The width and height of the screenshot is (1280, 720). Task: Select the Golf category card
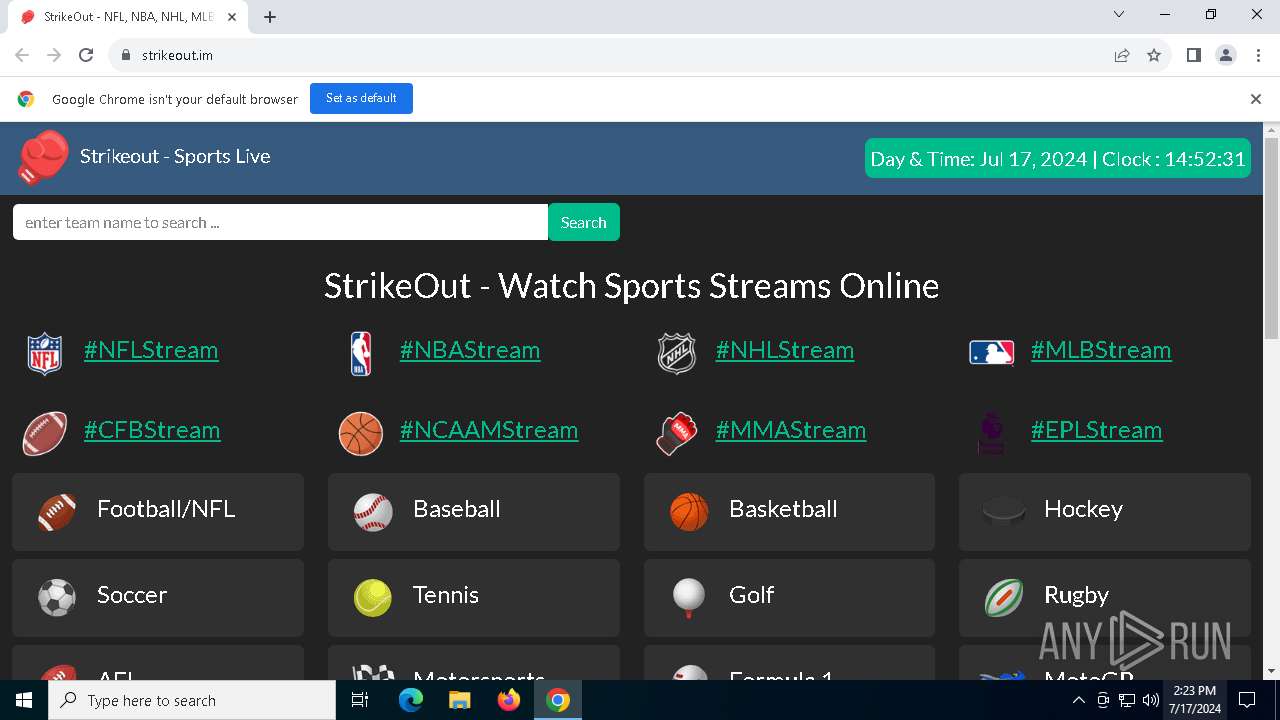pos(789,598)
